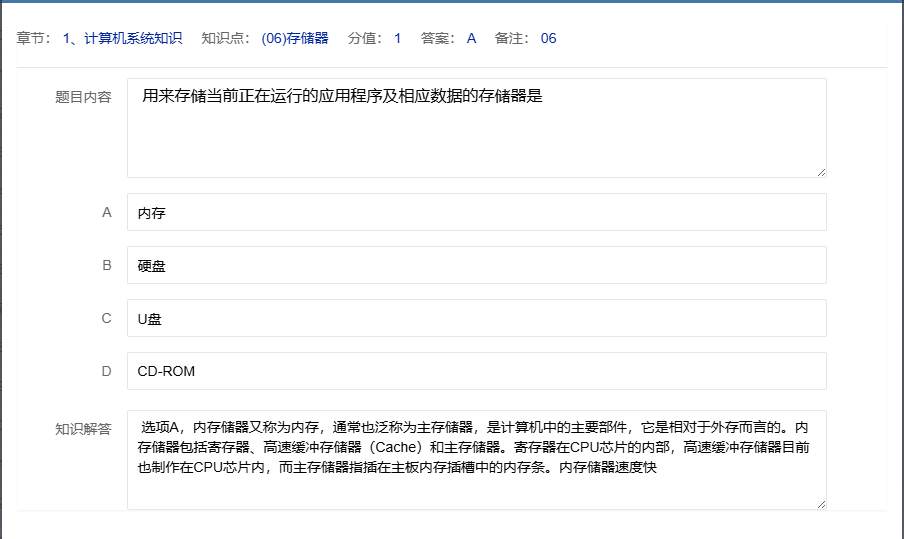This screenshot has width=904, height=539.
Task: Click option A field containing 内存
Action: coord(476,212)
